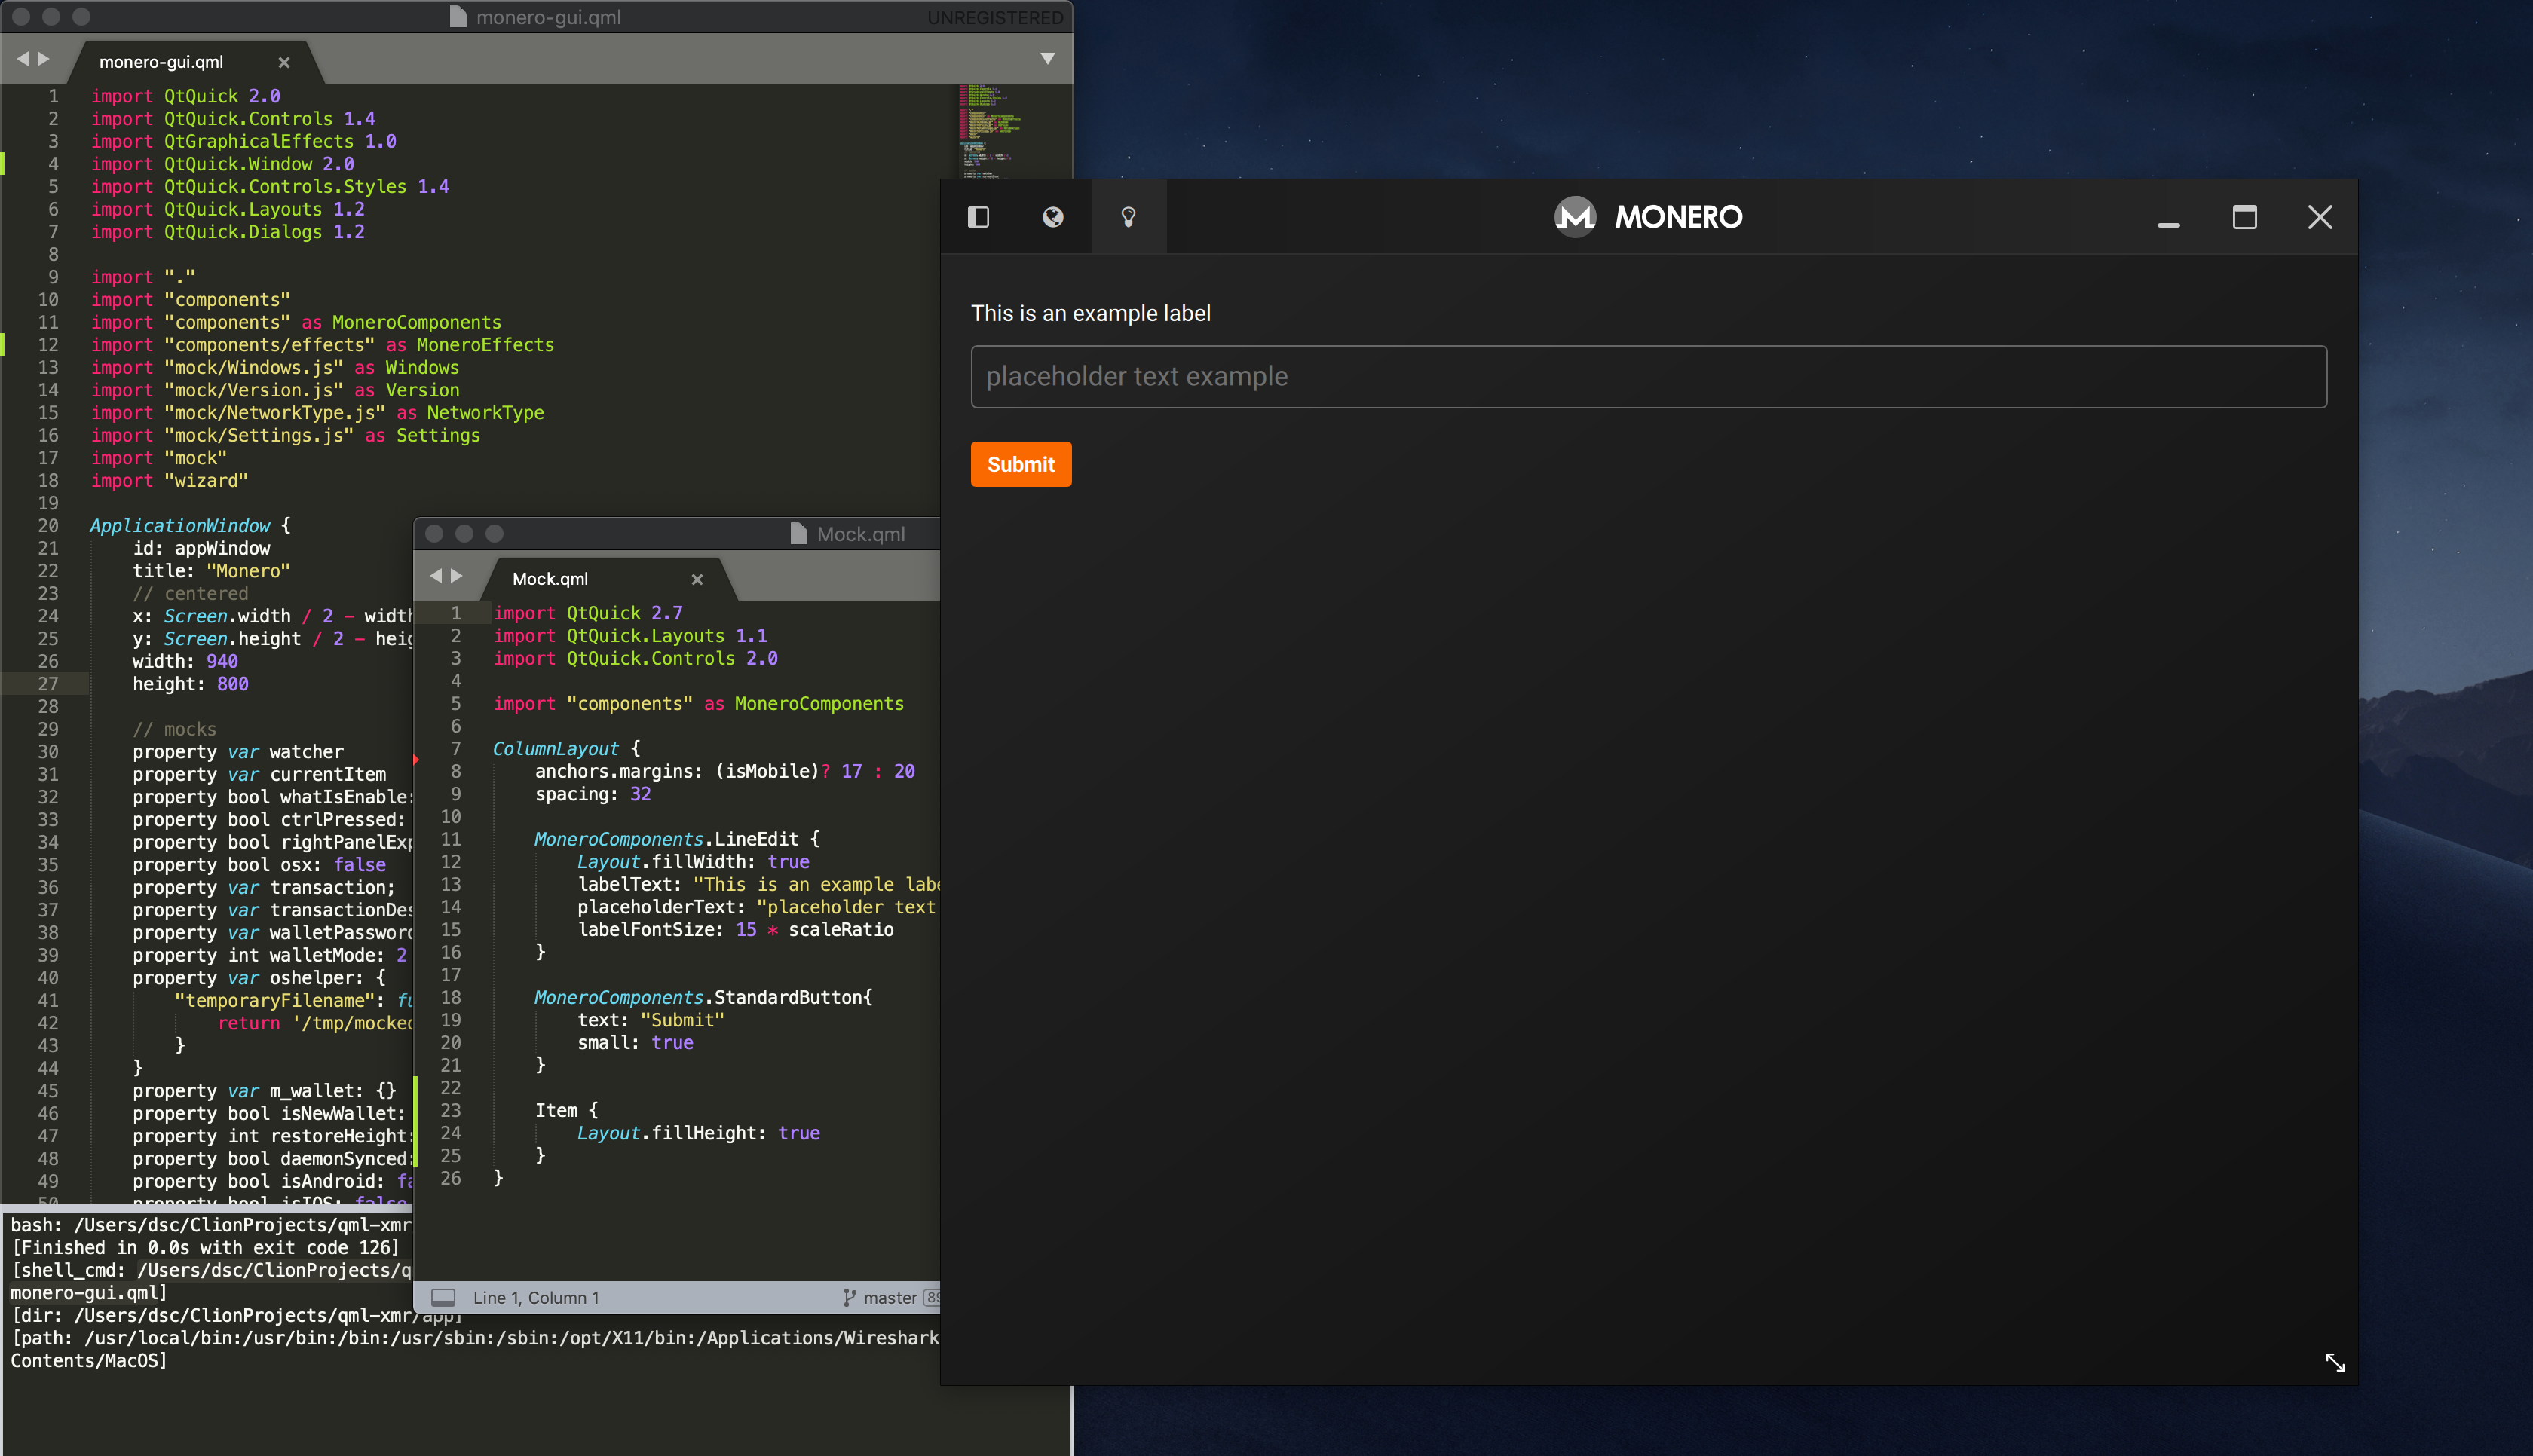Image resolution: width=2533 pixels, height=1456 pixels.
Task: Minimize the Monero window
Action: (x=2168, y=225)
